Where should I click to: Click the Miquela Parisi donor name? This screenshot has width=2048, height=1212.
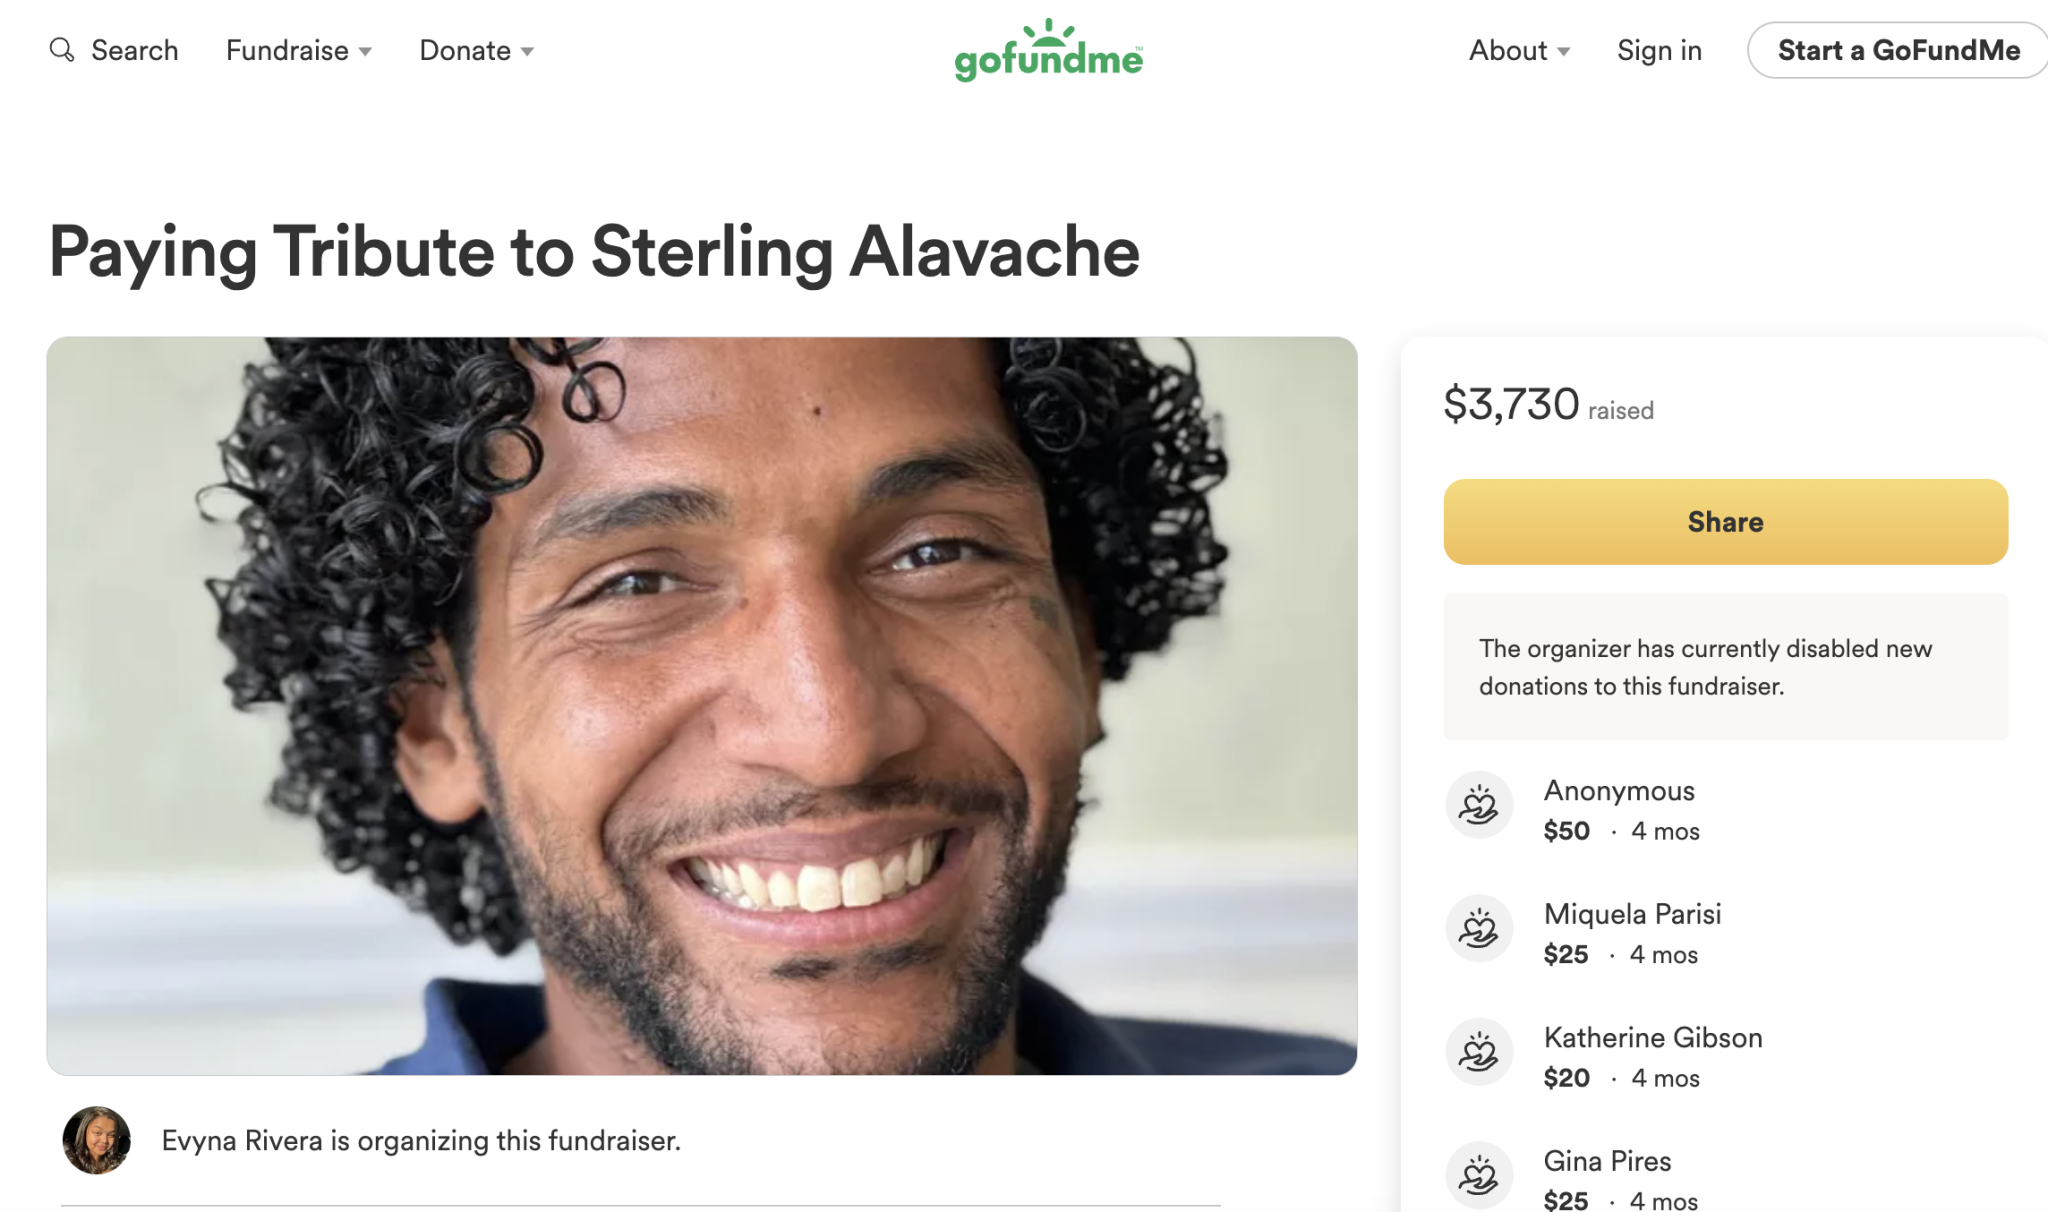(1632, 914)
